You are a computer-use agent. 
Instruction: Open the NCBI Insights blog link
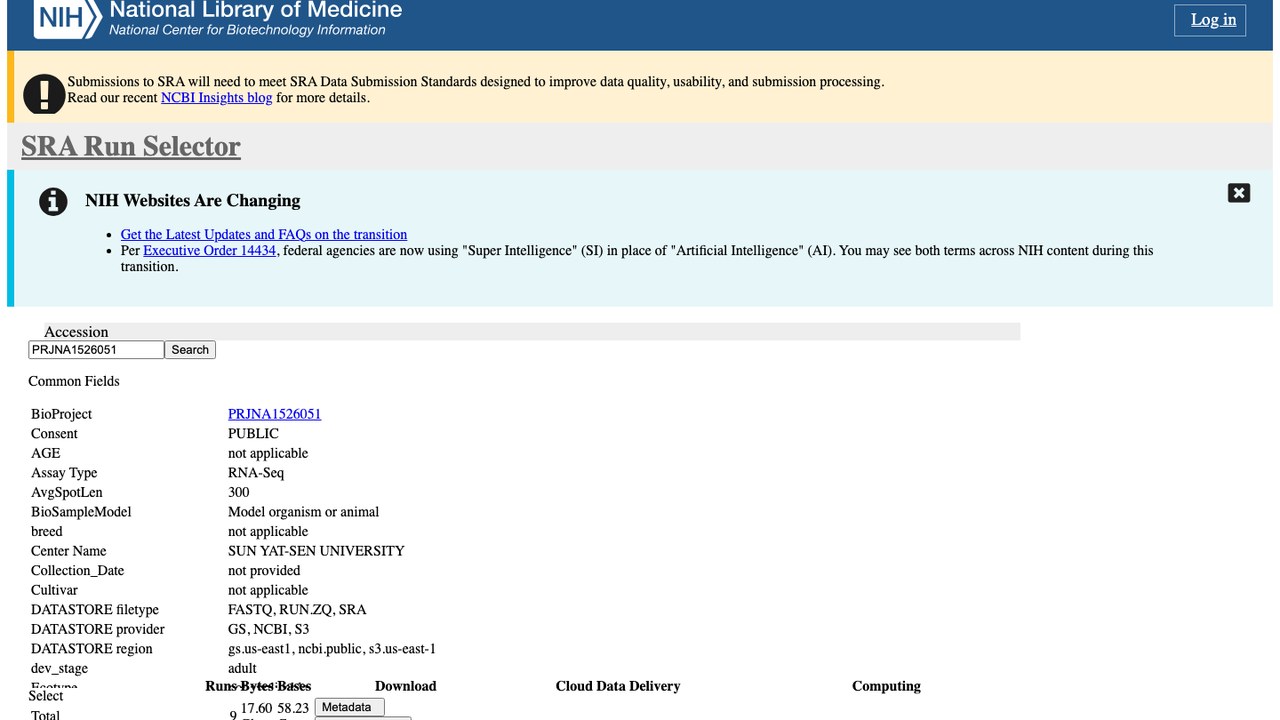coord(216,98)
